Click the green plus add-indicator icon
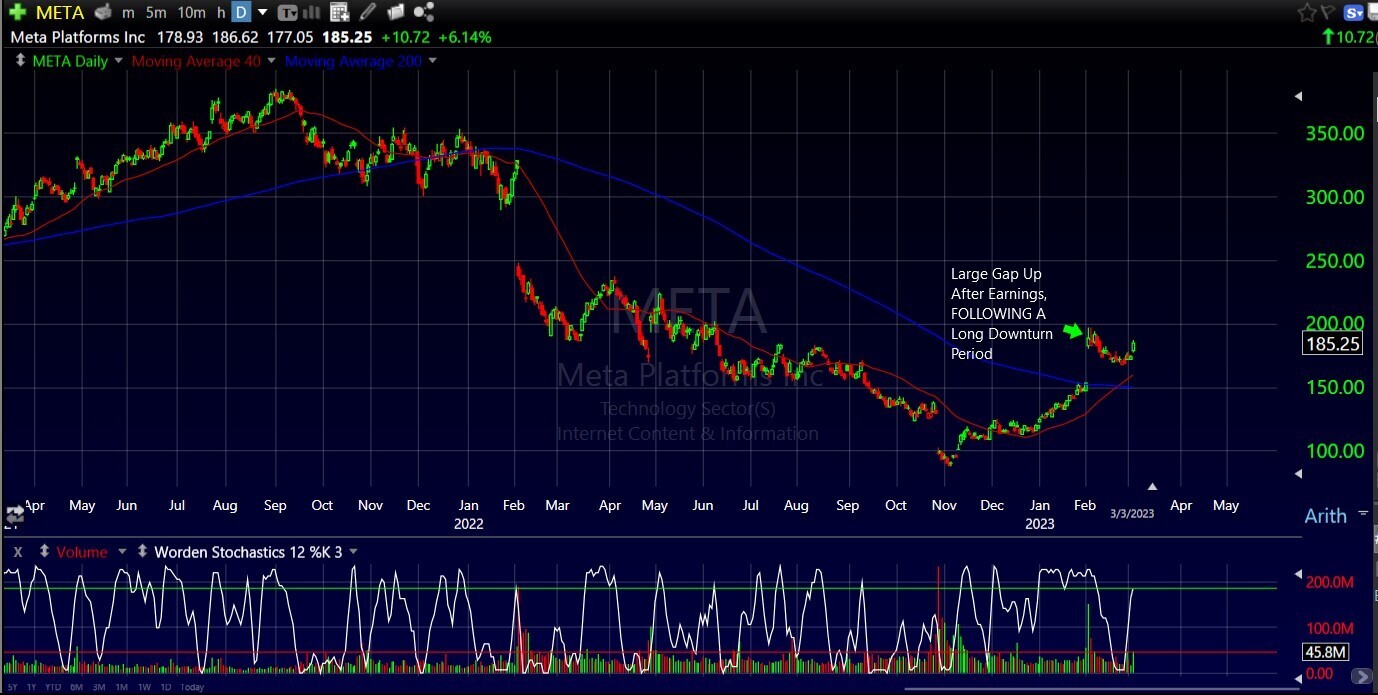 point(18,12)
